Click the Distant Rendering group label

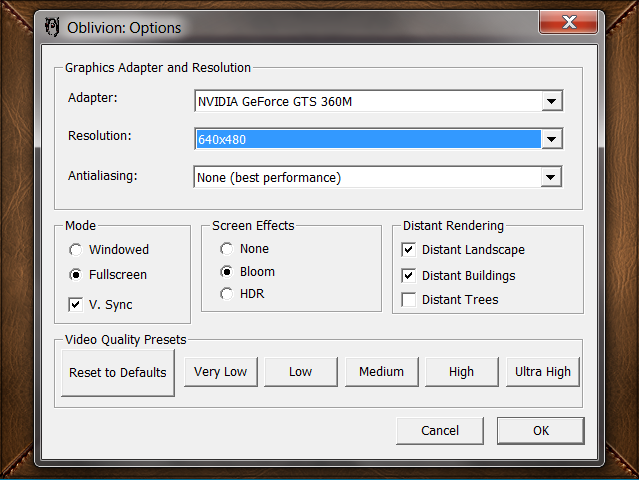(x=453, y=225)
